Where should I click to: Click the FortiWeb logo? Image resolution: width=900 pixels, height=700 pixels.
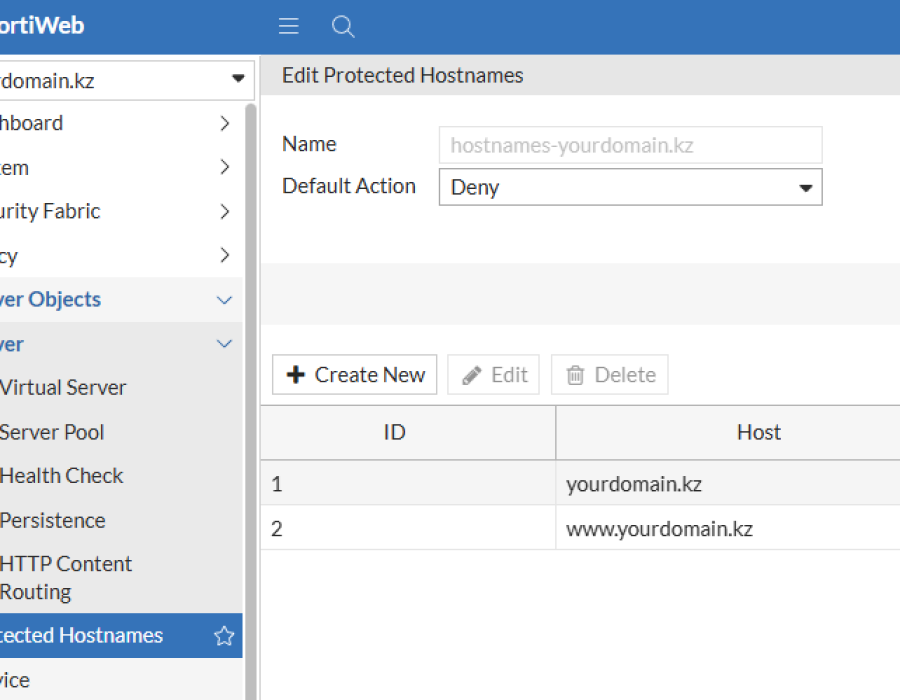click(x=41, y=26)
